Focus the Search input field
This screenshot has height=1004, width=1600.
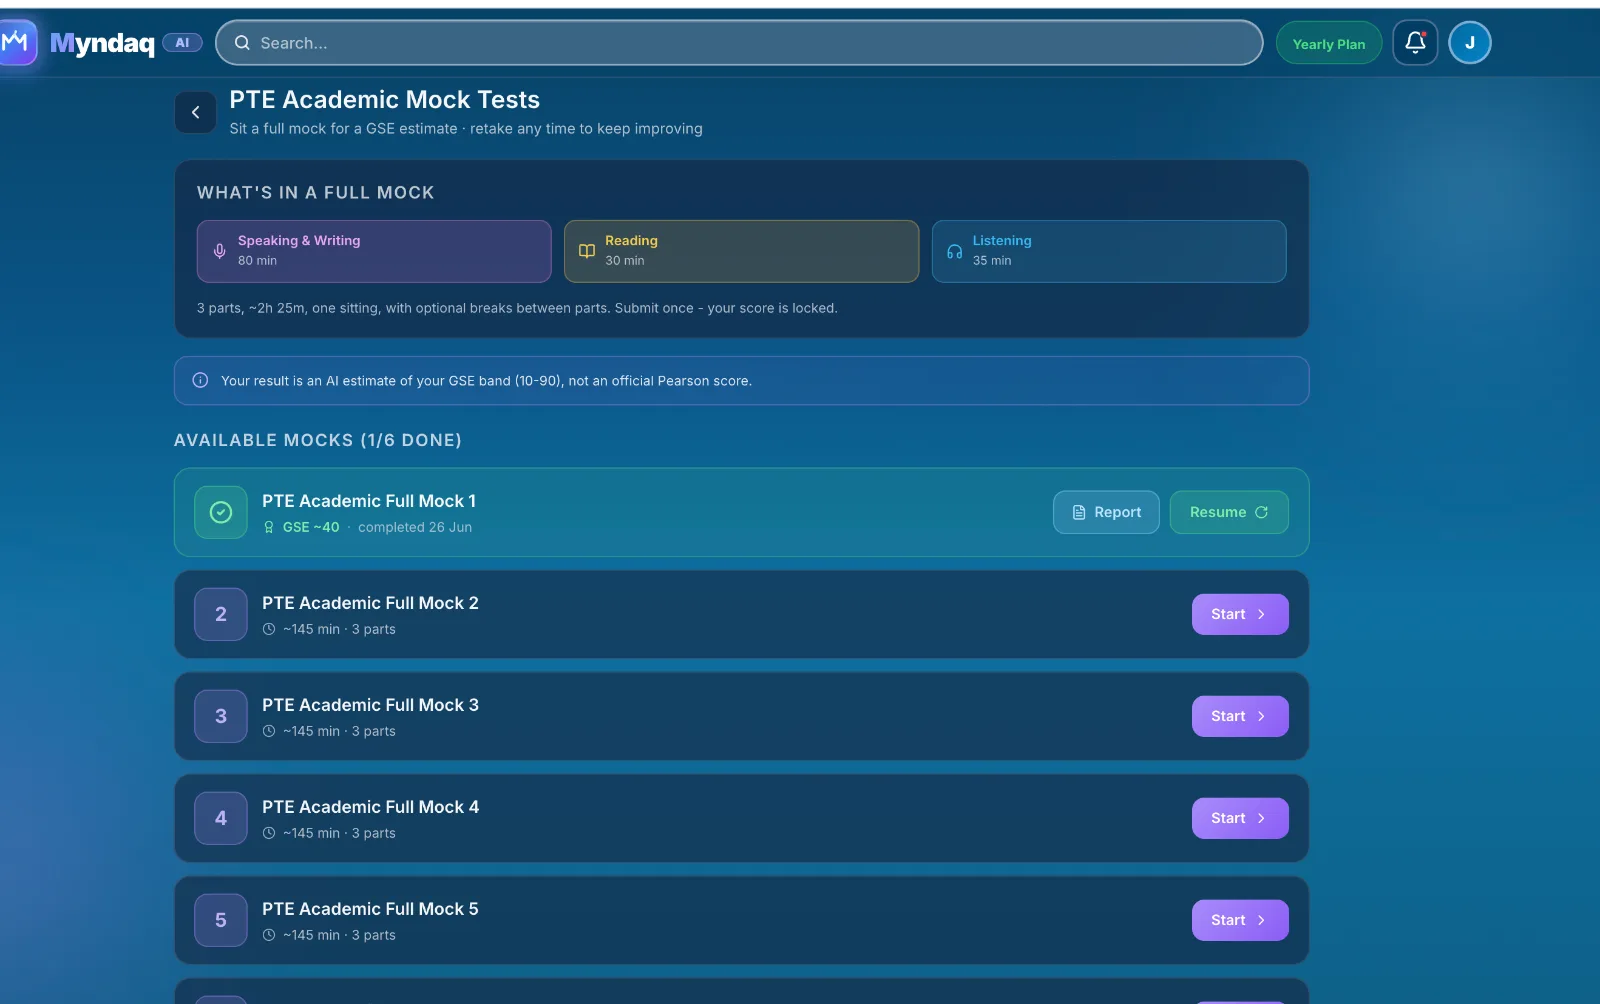coord(739,43)
